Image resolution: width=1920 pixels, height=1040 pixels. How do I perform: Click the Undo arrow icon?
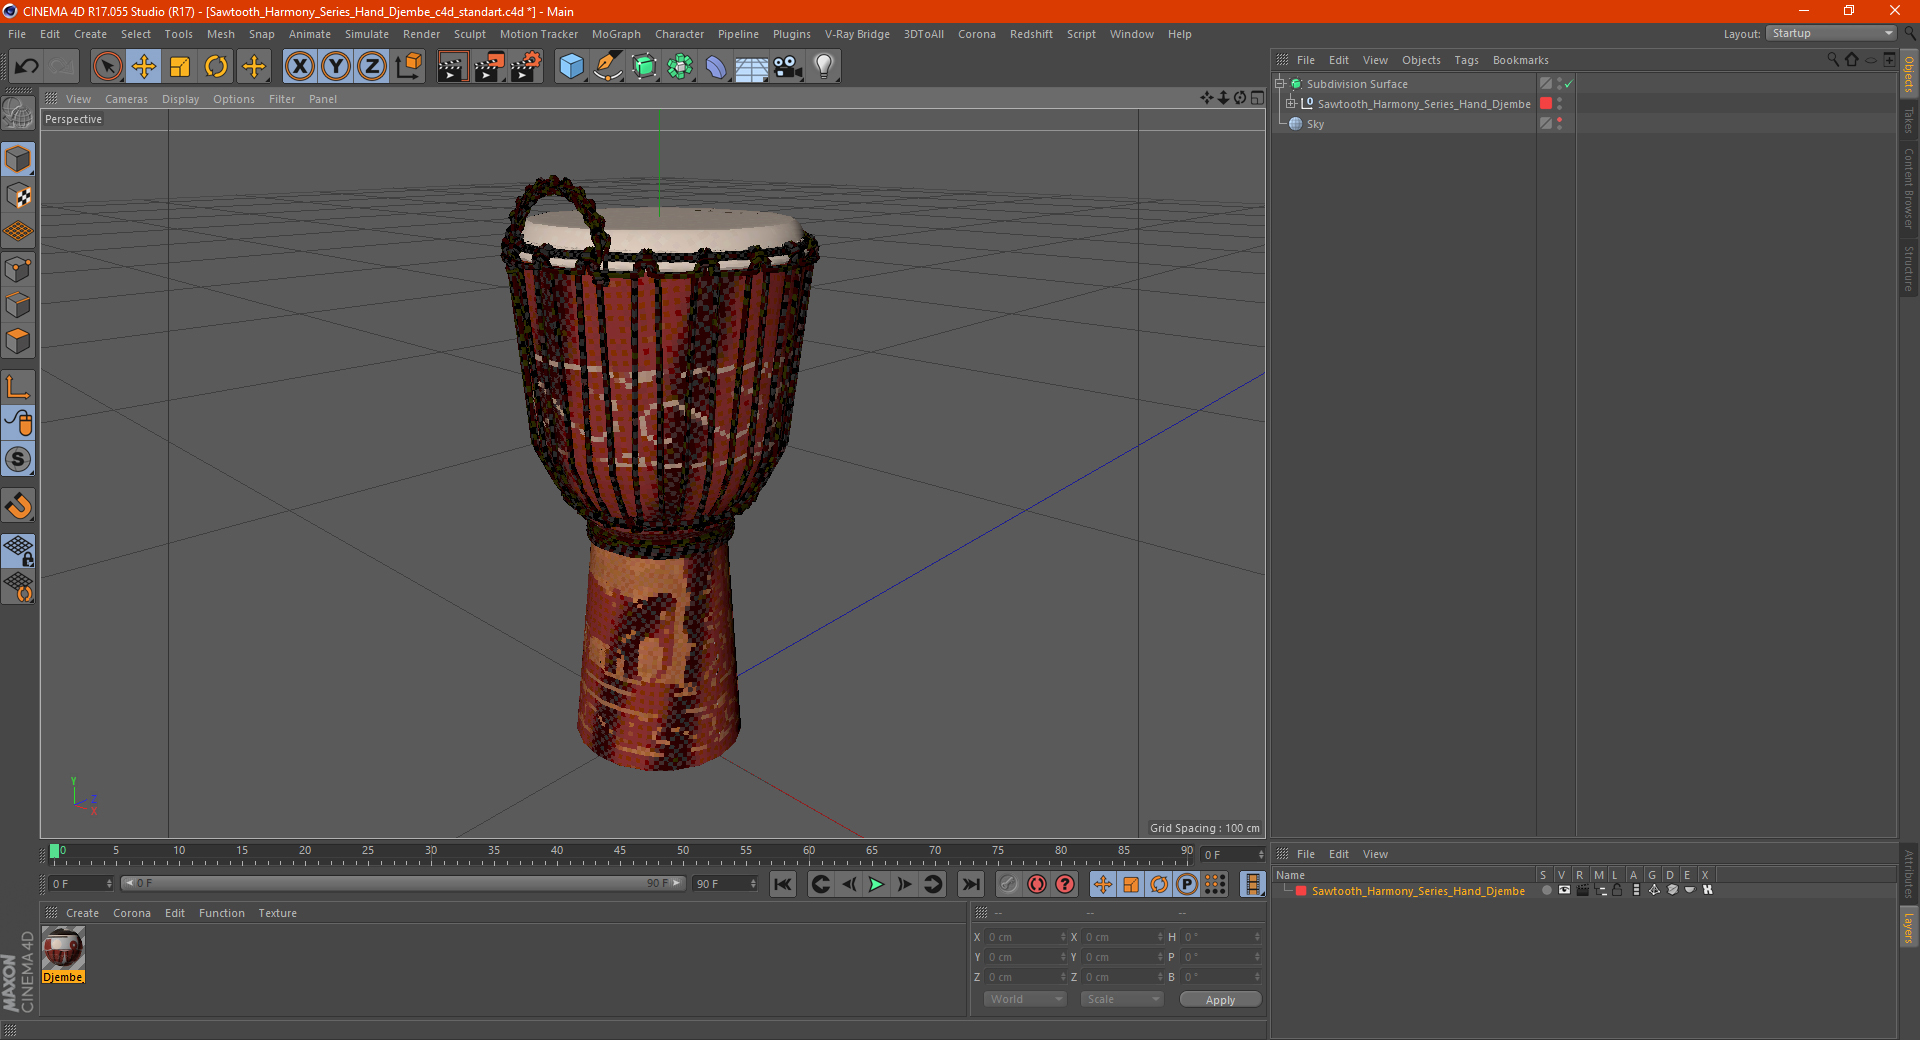27,67
